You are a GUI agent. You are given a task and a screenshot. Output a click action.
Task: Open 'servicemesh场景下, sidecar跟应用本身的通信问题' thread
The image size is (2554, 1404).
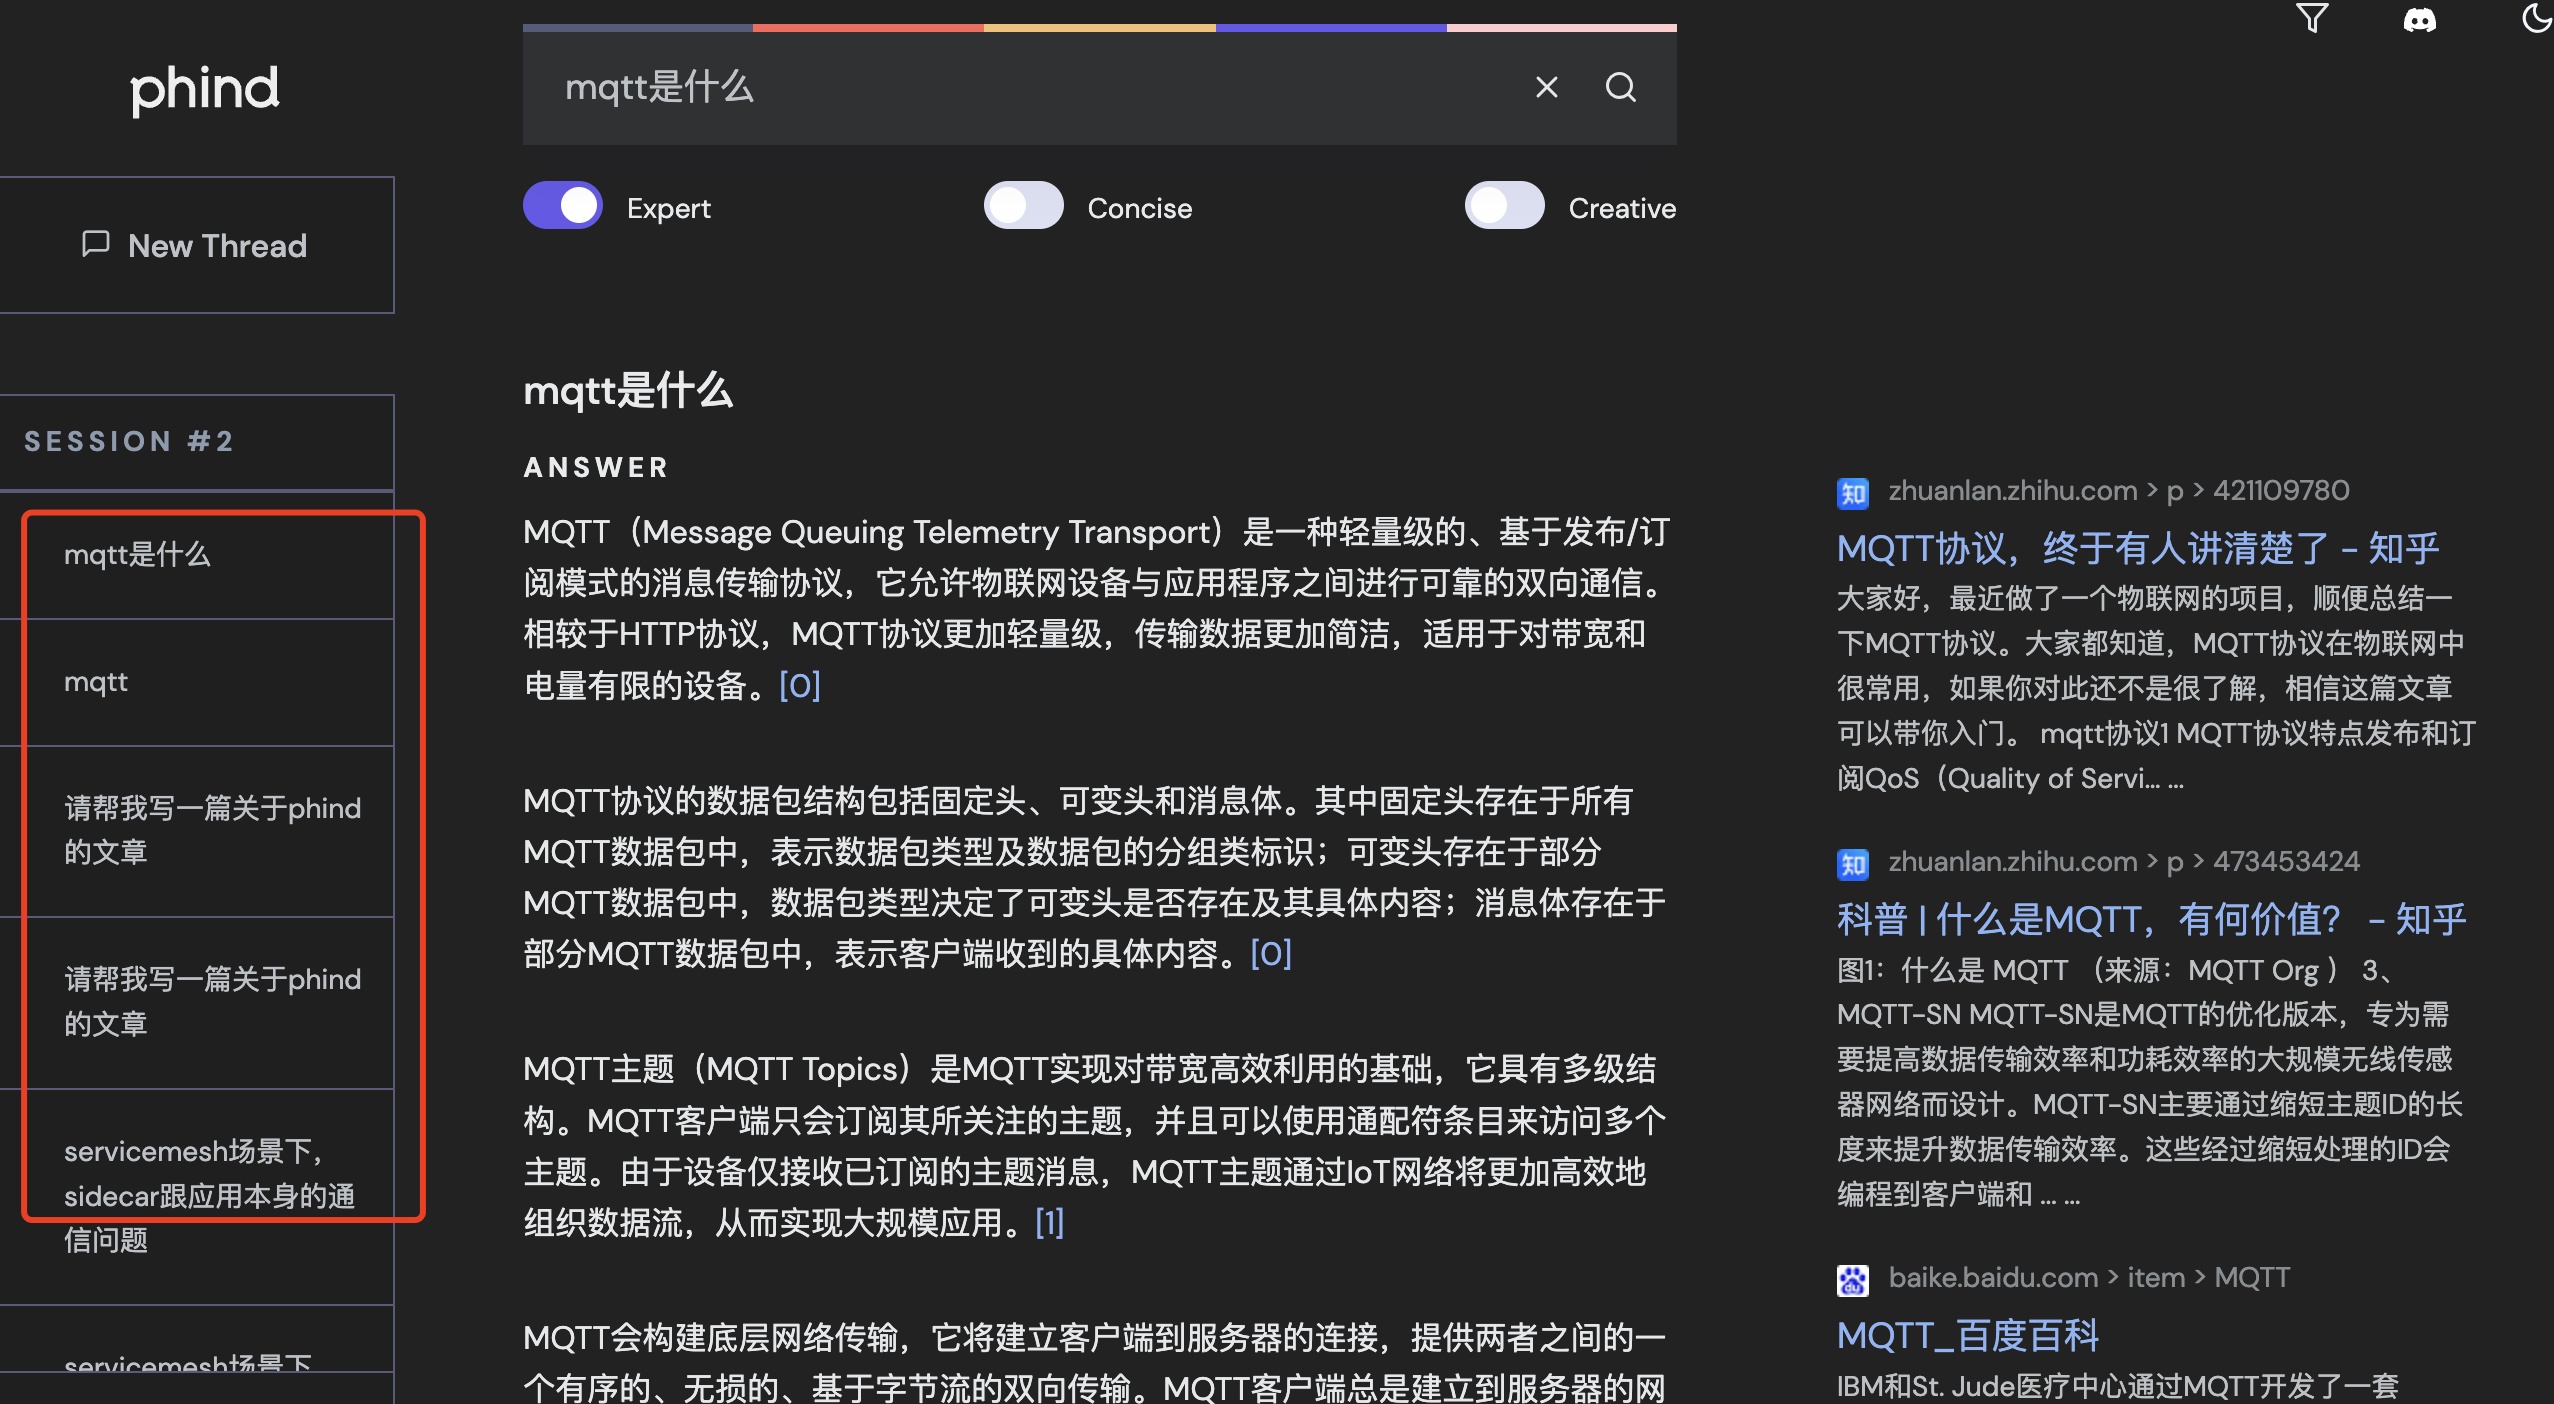coord(196,1196)
